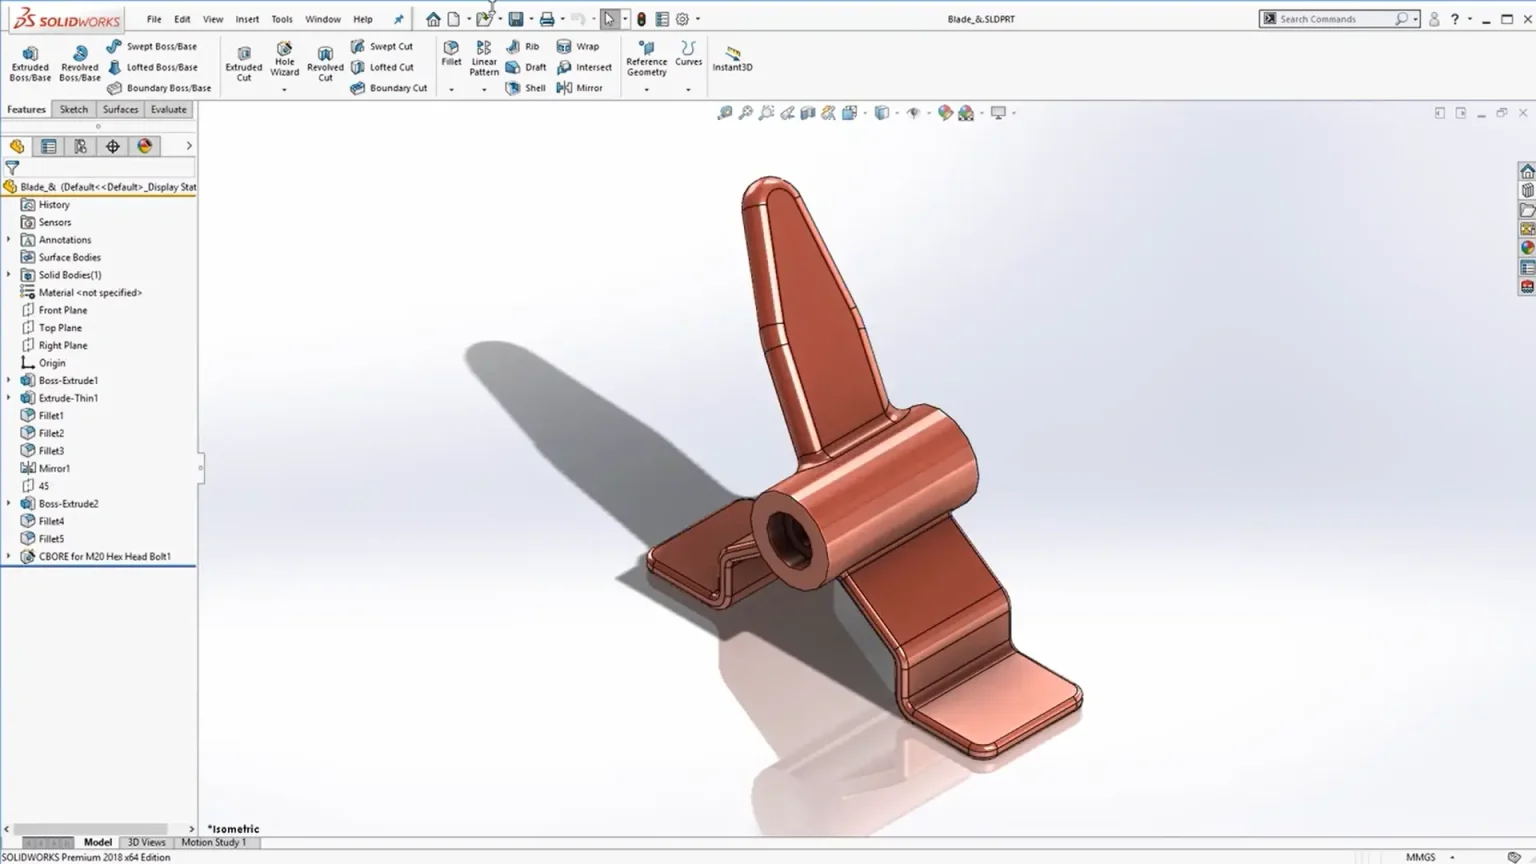Click the Edit Appearance color icon
The image size is (1536, 864).
pos(945,113)
